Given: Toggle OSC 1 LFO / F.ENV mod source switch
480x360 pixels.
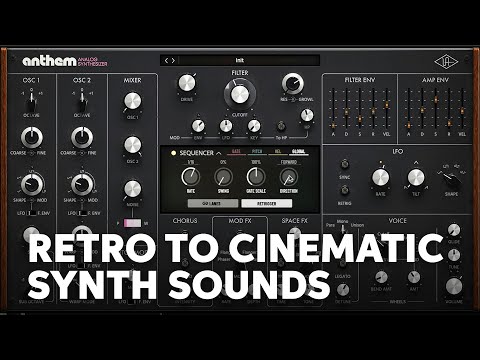Looking at the screenshot, I should coord(32,213).
